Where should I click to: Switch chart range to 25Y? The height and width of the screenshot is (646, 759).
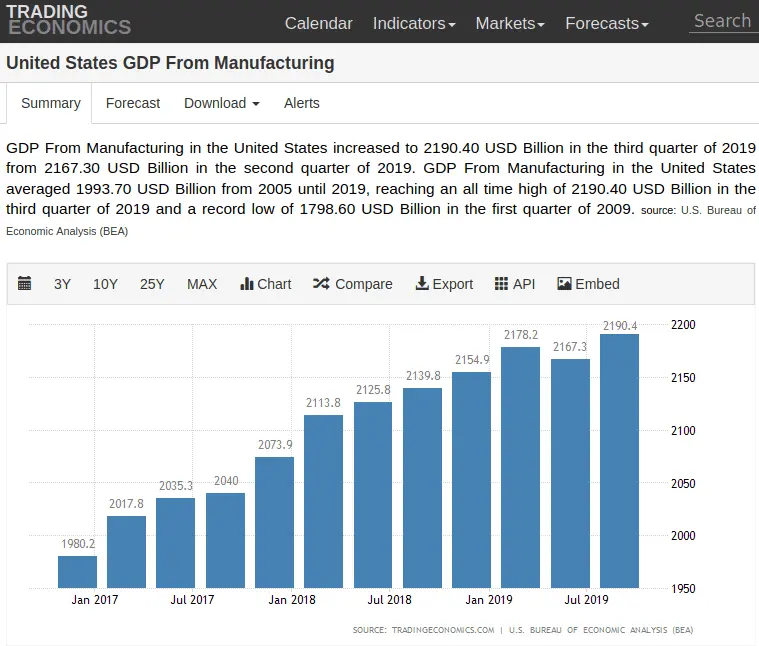[x=152, y=284]
